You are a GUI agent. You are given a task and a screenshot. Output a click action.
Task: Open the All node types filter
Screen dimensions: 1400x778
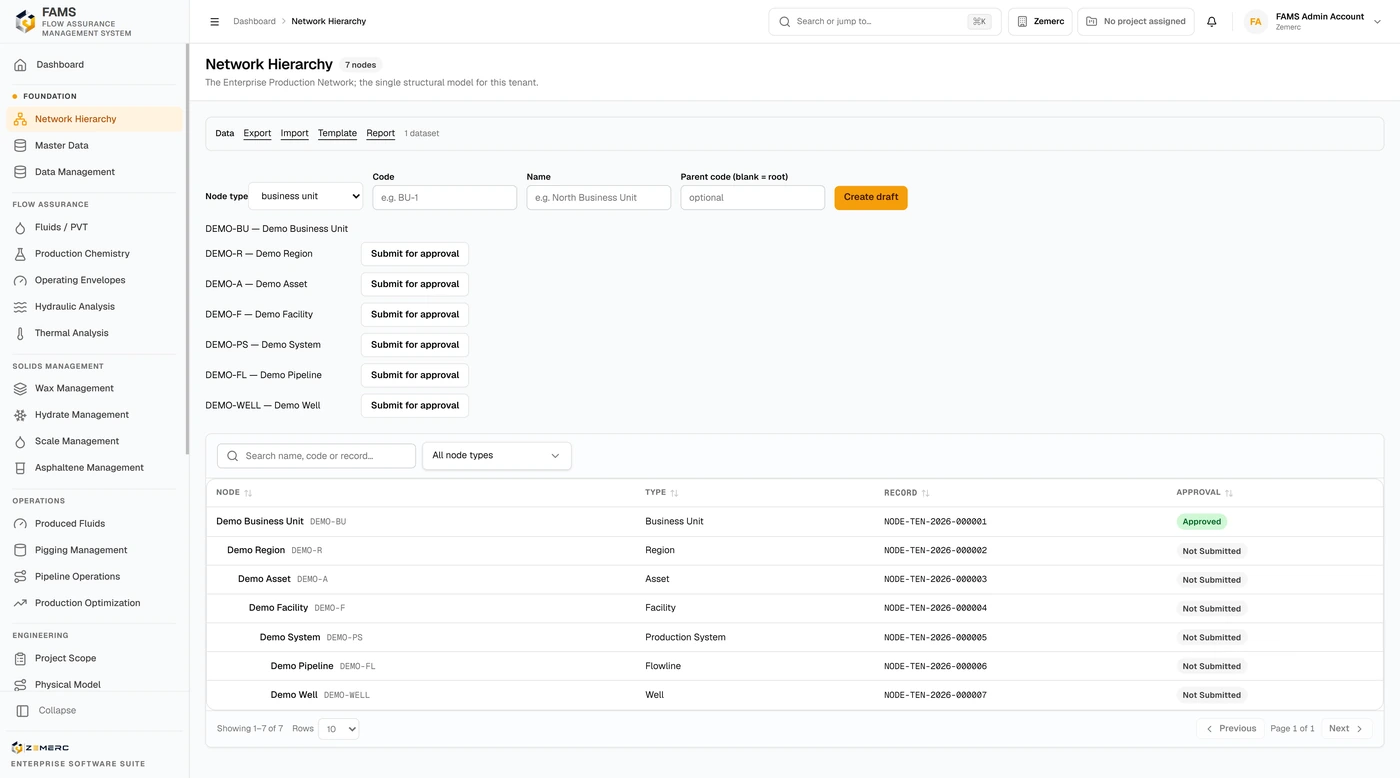tap(497, 456)
